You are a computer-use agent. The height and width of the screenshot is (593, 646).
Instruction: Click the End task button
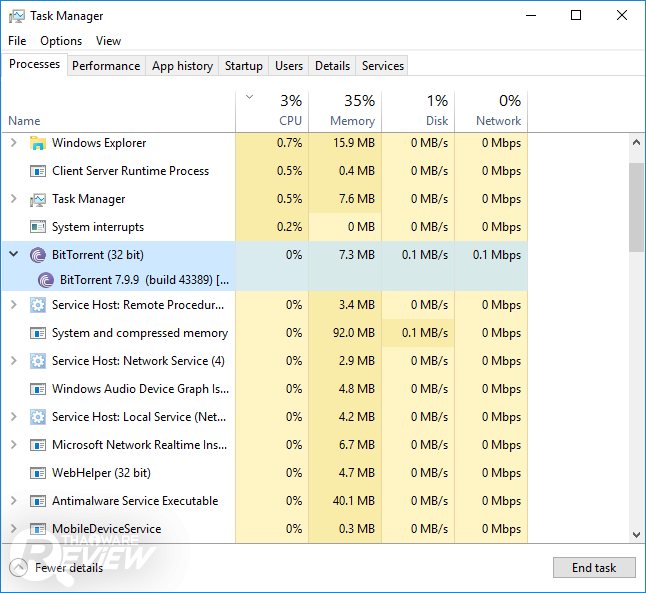click(594, 568)
